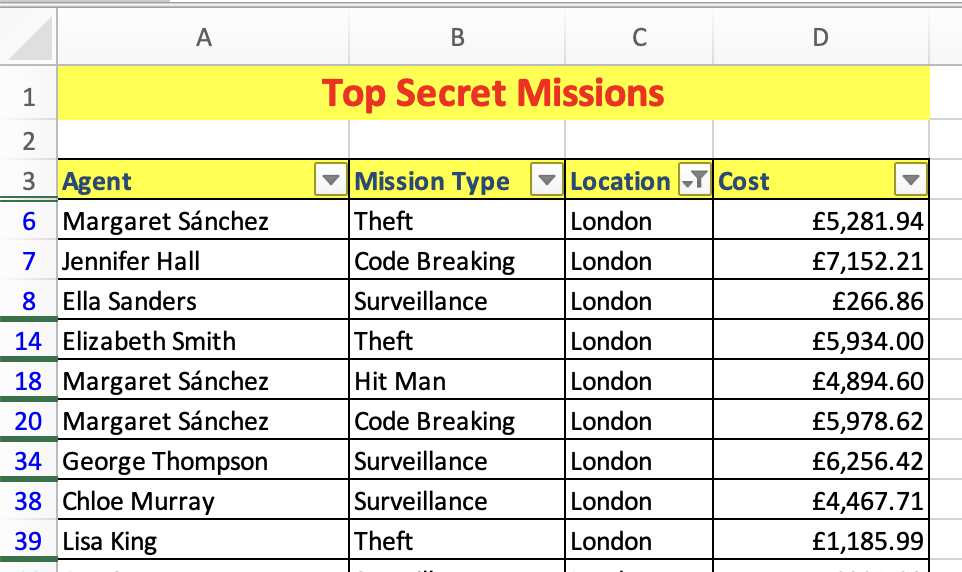The width and height of the screenshot is (962, 572).
Task: Select column C header
Action: pyautogui.click(x=639, y=38)
